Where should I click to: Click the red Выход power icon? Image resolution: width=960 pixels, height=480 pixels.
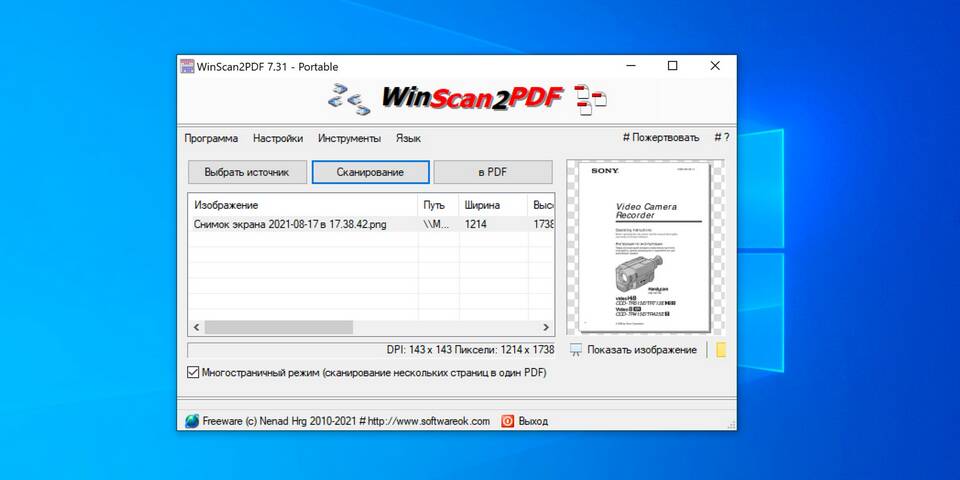point(508,421)
